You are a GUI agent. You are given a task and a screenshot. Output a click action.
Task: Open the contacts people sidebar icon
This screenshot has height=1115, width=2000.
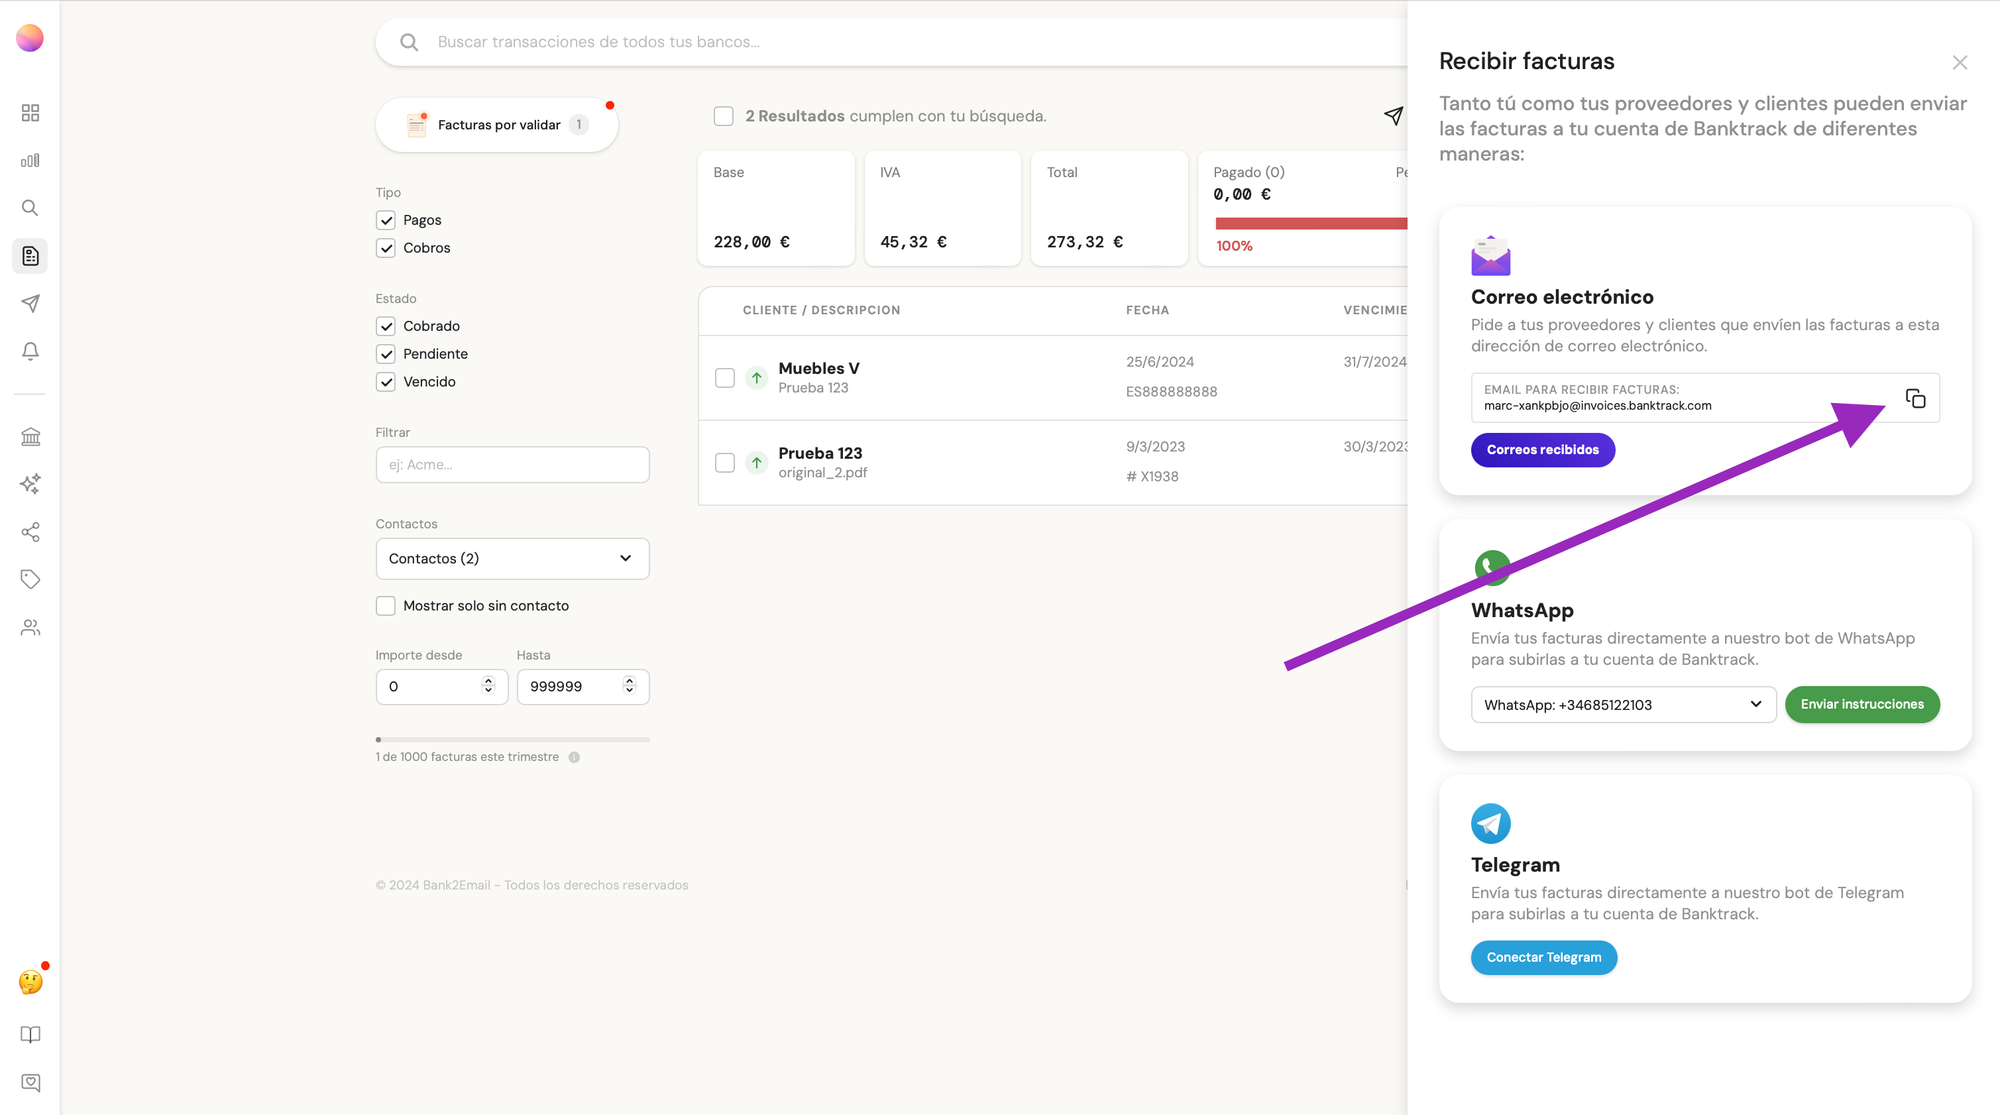click(x=31, y=627)
